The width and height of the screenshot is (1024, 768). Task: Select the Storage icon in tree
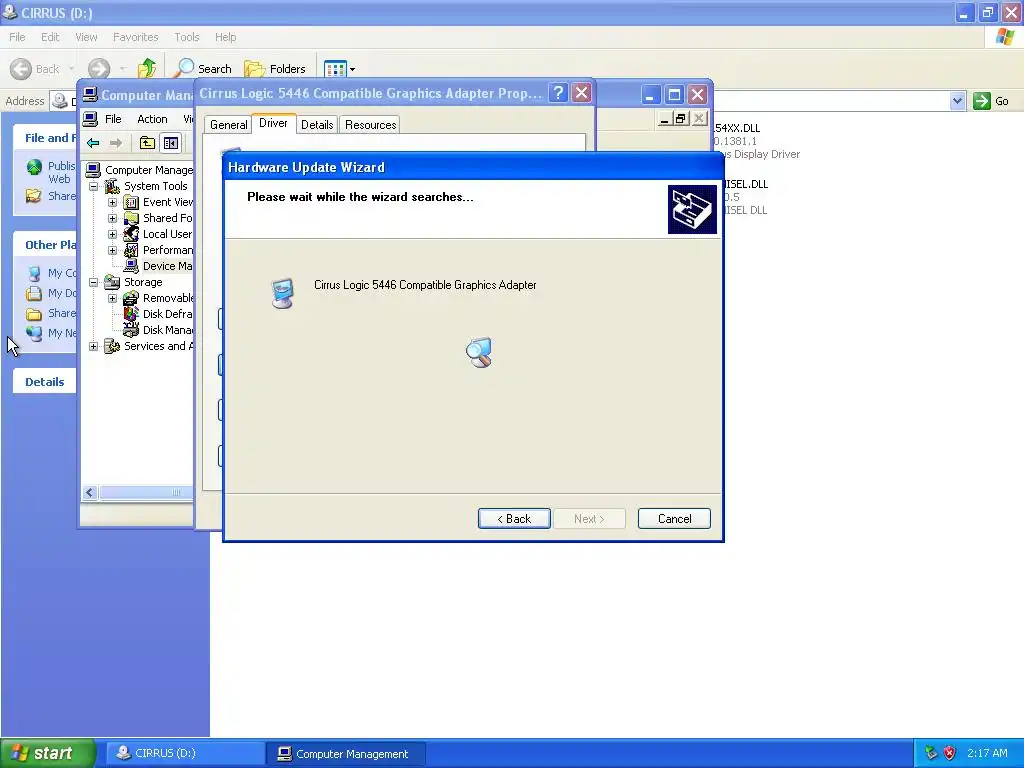112,282
